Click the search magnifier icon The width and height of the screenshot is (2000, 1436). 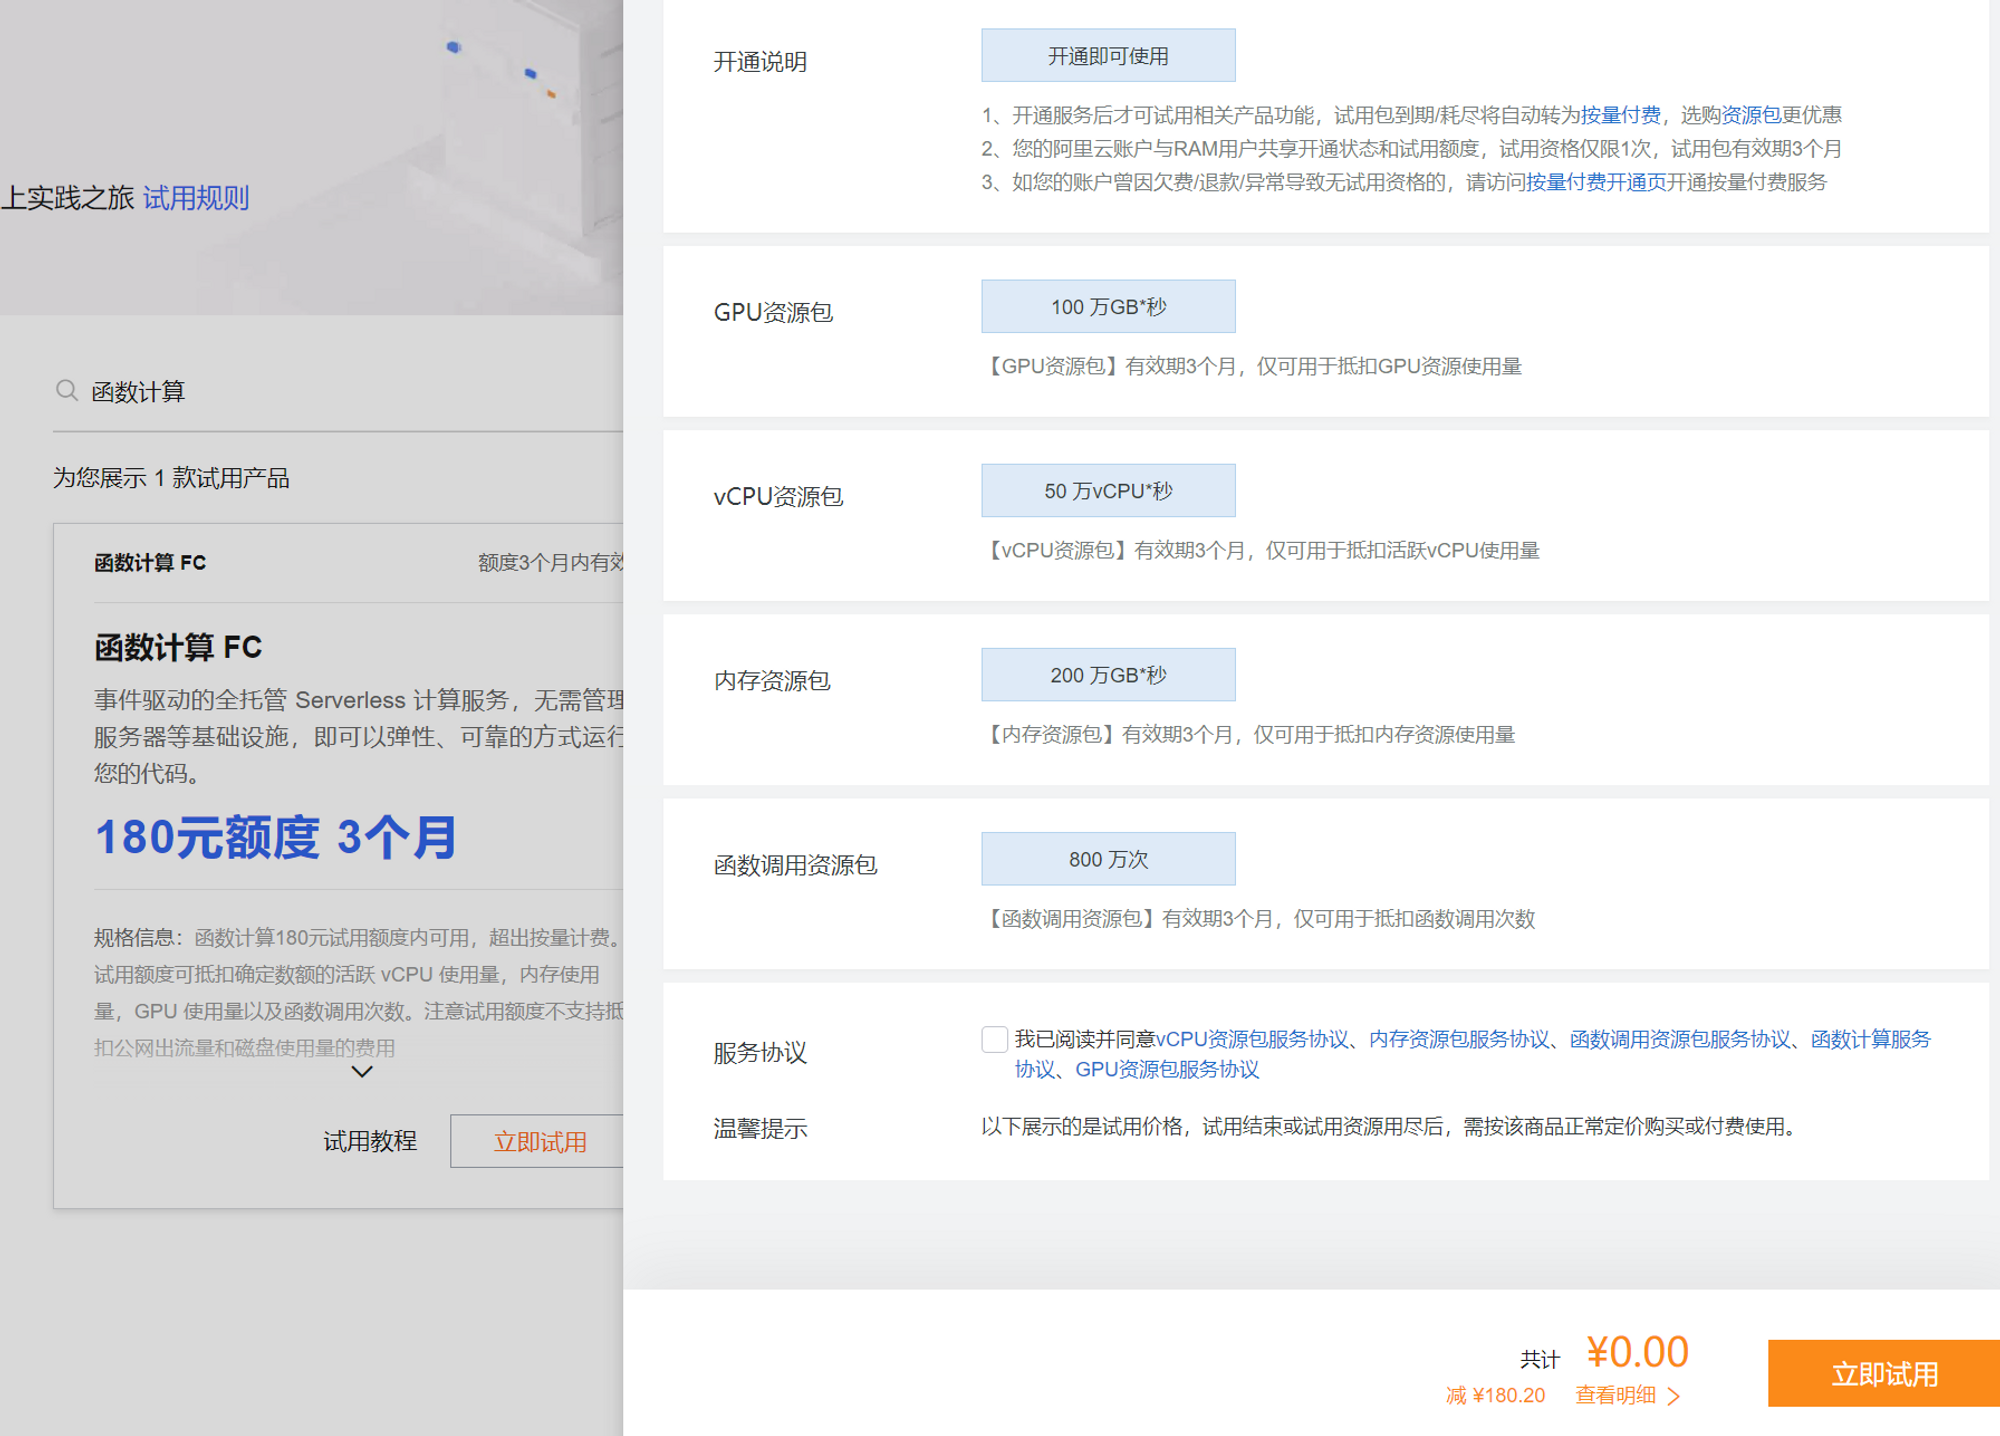pyautogui.click(x=65, y=390)
